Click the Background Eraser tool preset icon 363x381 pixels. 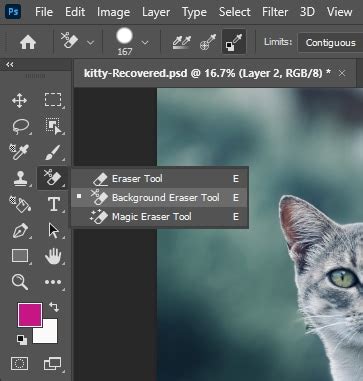(69, 41)
